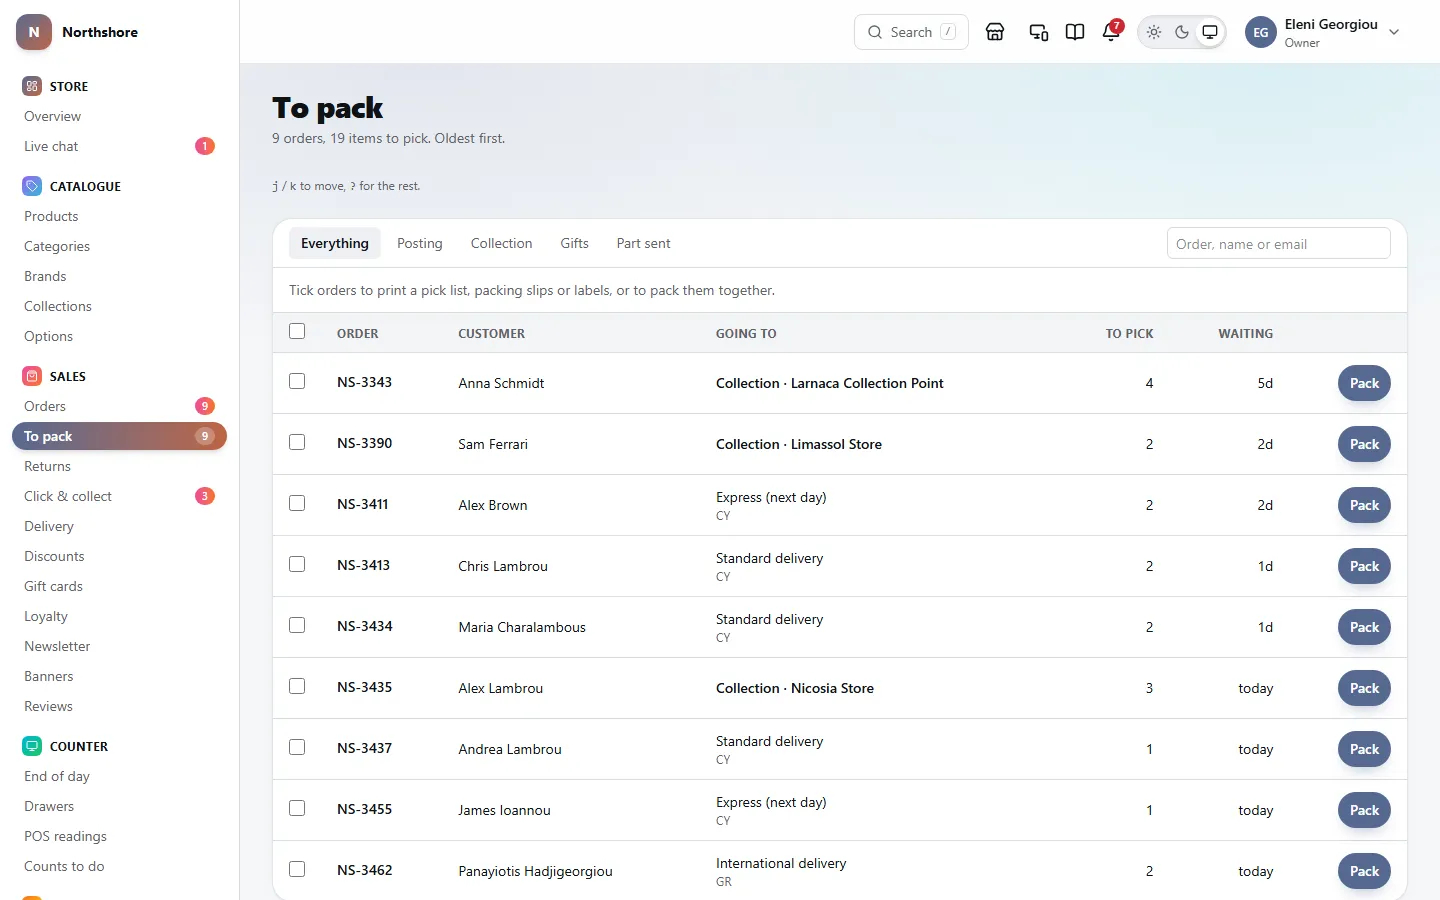This screenshot has height=900, width=1440.
Task: Tick checkbox for order NS-3413
Action: coord(297,564)
